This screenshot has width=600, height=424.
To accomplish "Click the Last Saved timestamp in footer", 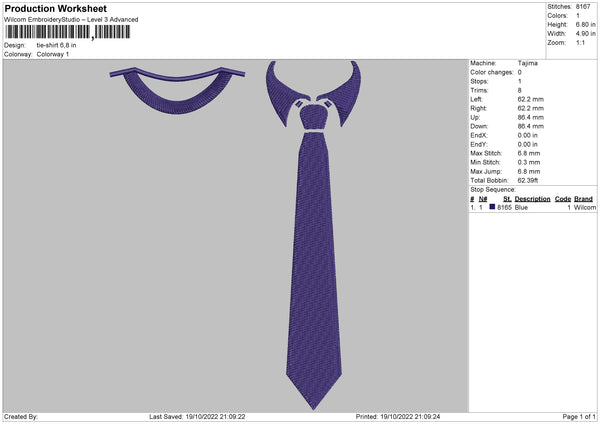I will (197, 417).
